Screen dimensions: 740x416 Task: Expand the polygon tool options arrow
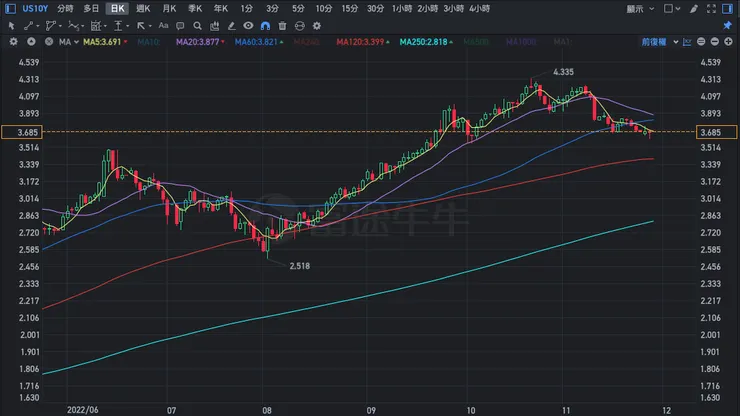click(x=60, y=26)
